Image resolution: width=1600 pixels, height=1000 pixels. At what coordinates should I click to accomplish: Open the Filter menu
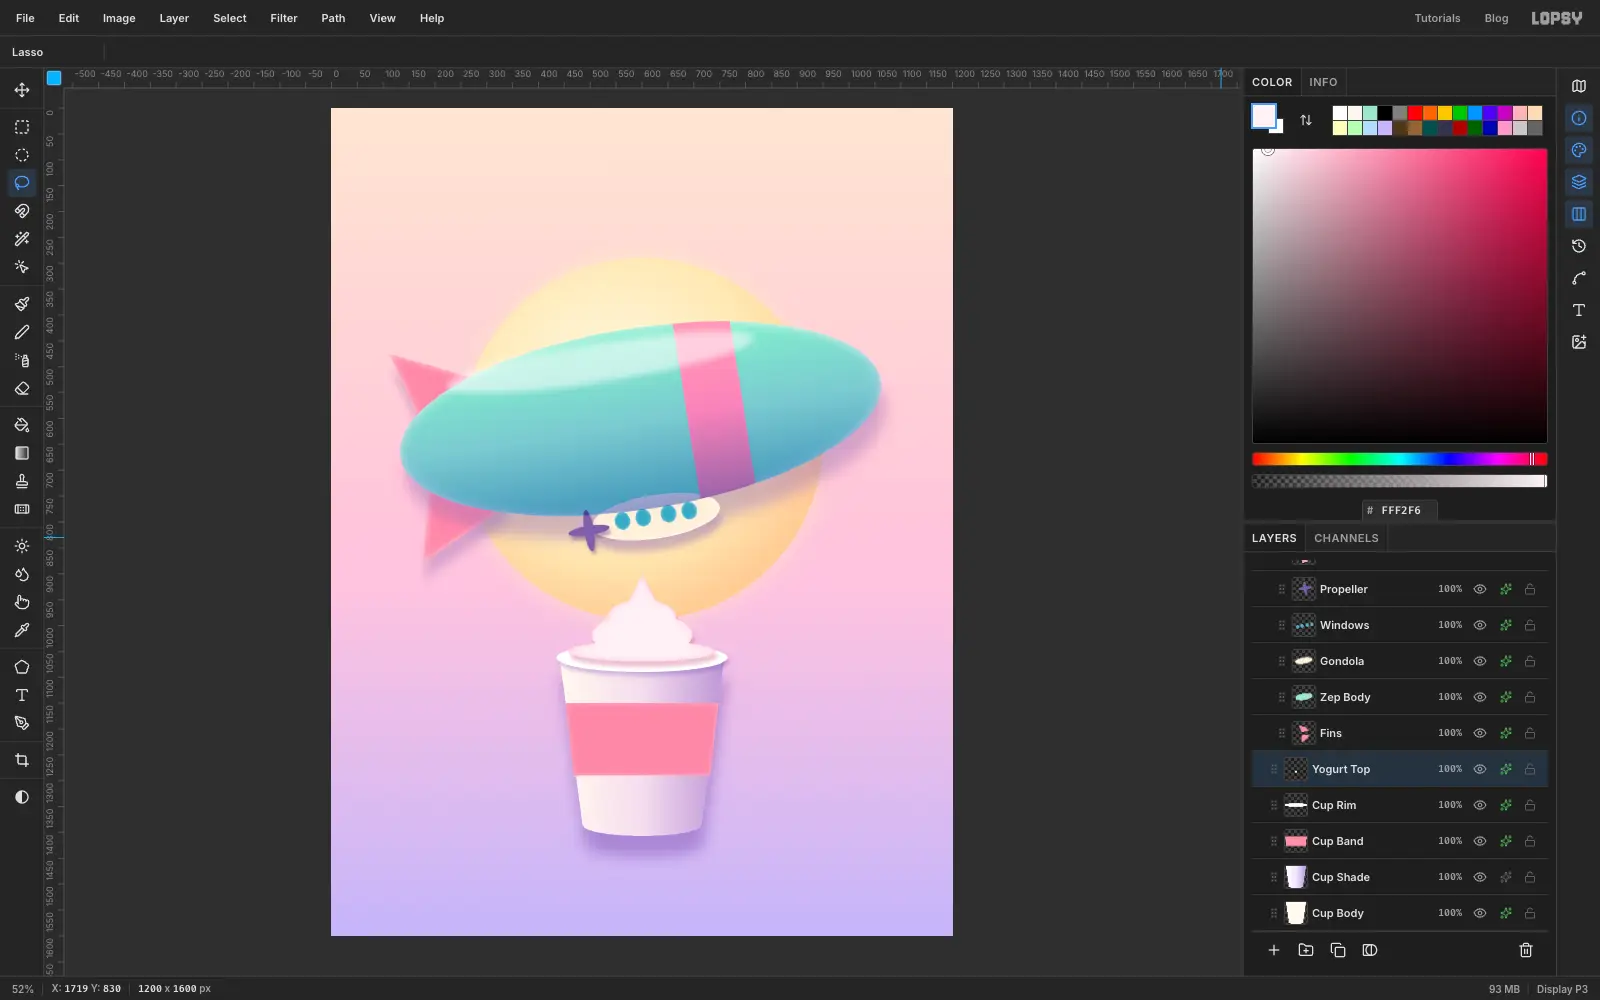coord(284,18)
